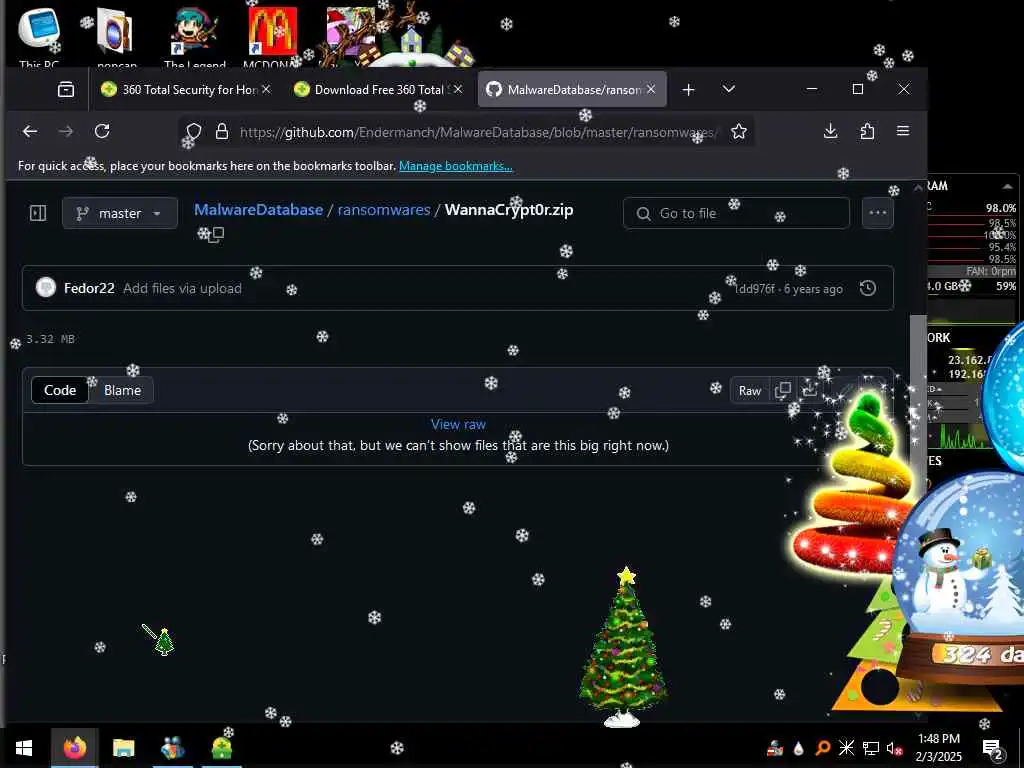Select the Code view tab

click(x=60, y=390)
